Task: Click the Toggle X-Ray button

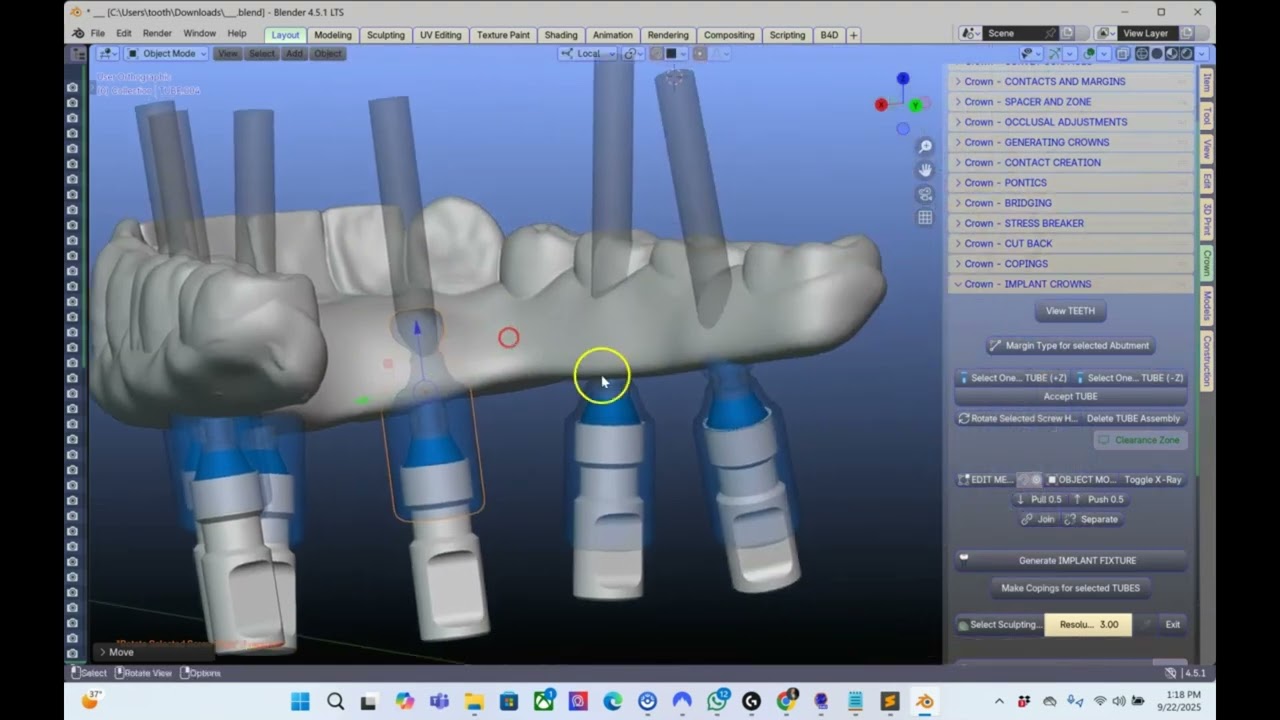Action: tap(1152, 480)
